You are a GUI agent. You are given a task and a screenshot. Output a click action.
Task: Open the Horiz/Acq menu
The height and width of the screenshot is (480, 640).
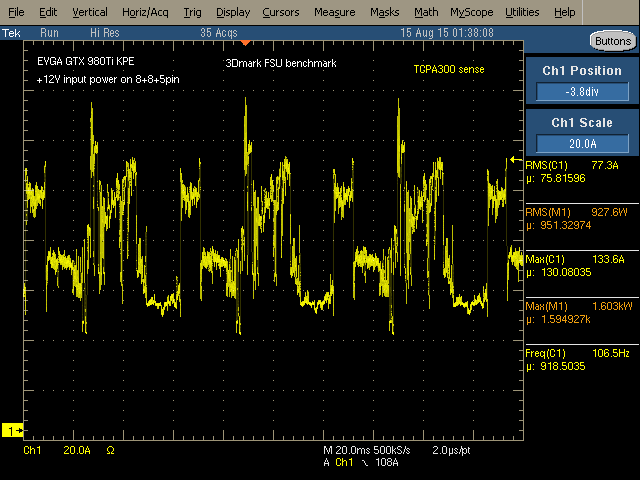145,13
